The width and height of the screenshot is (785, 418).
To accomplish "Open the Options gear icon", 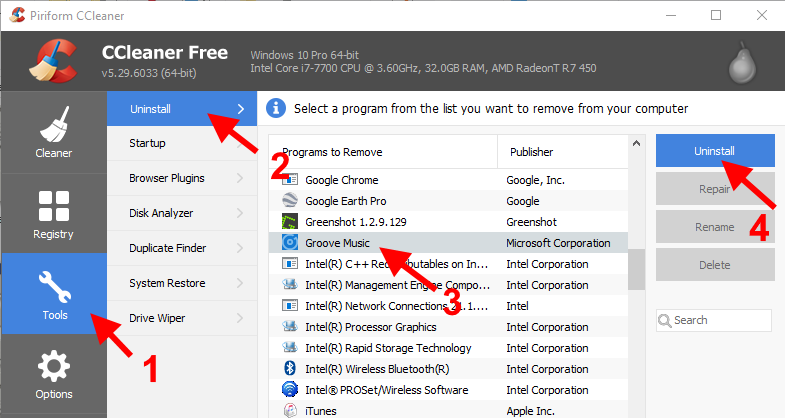I will coord(54,366).
